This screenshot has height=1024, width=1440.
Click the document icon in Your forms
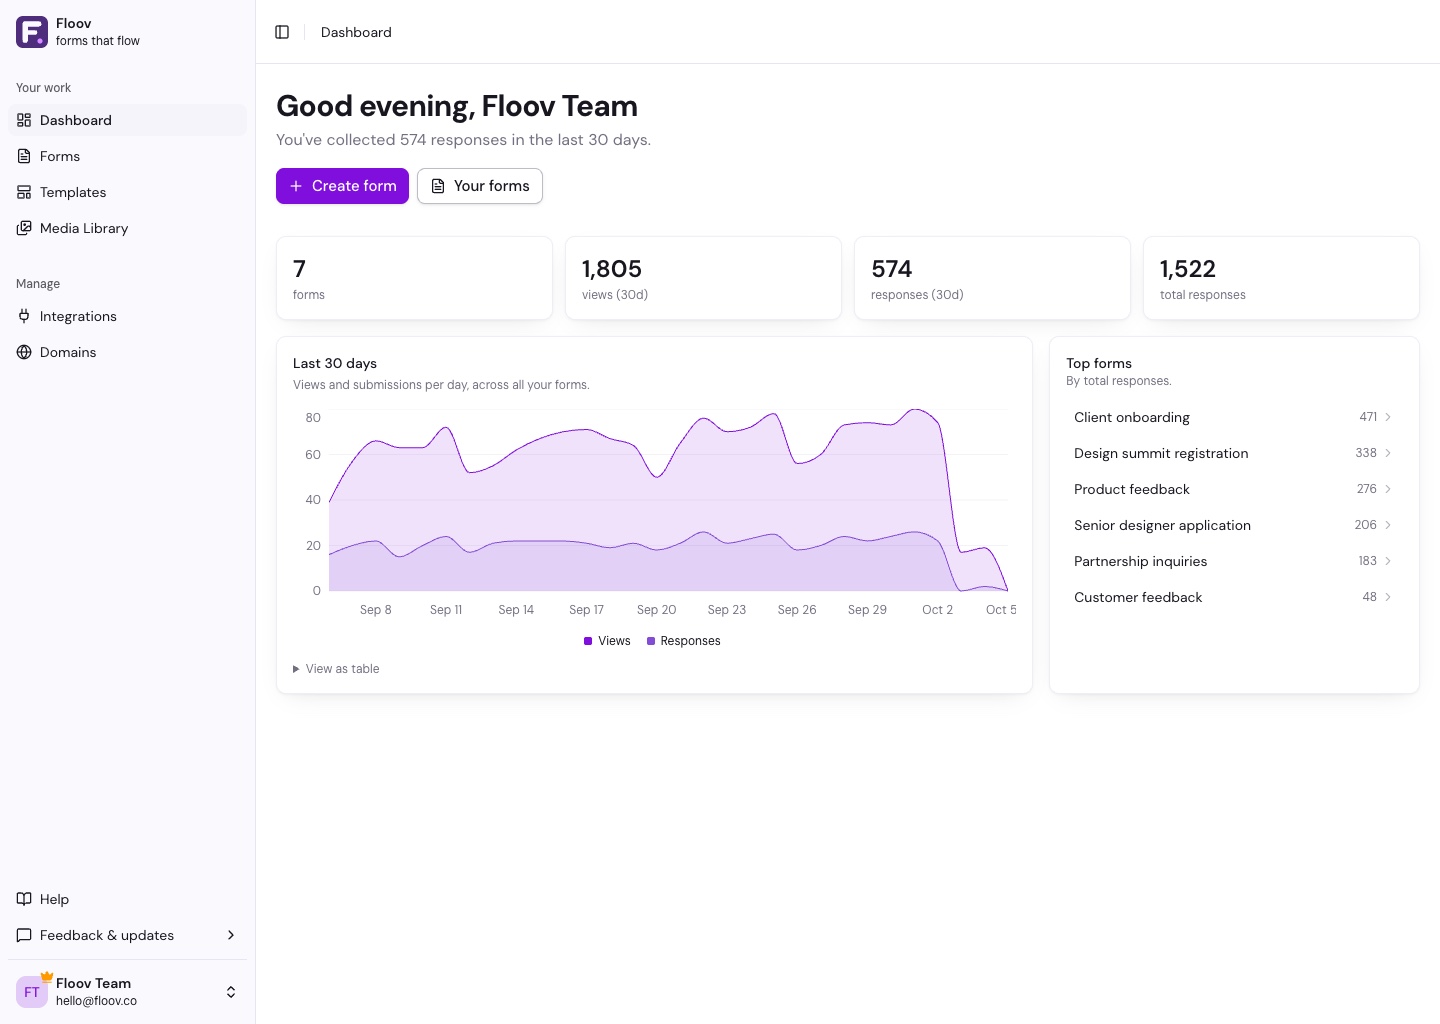pyautogui.click(x=438, y=186)
